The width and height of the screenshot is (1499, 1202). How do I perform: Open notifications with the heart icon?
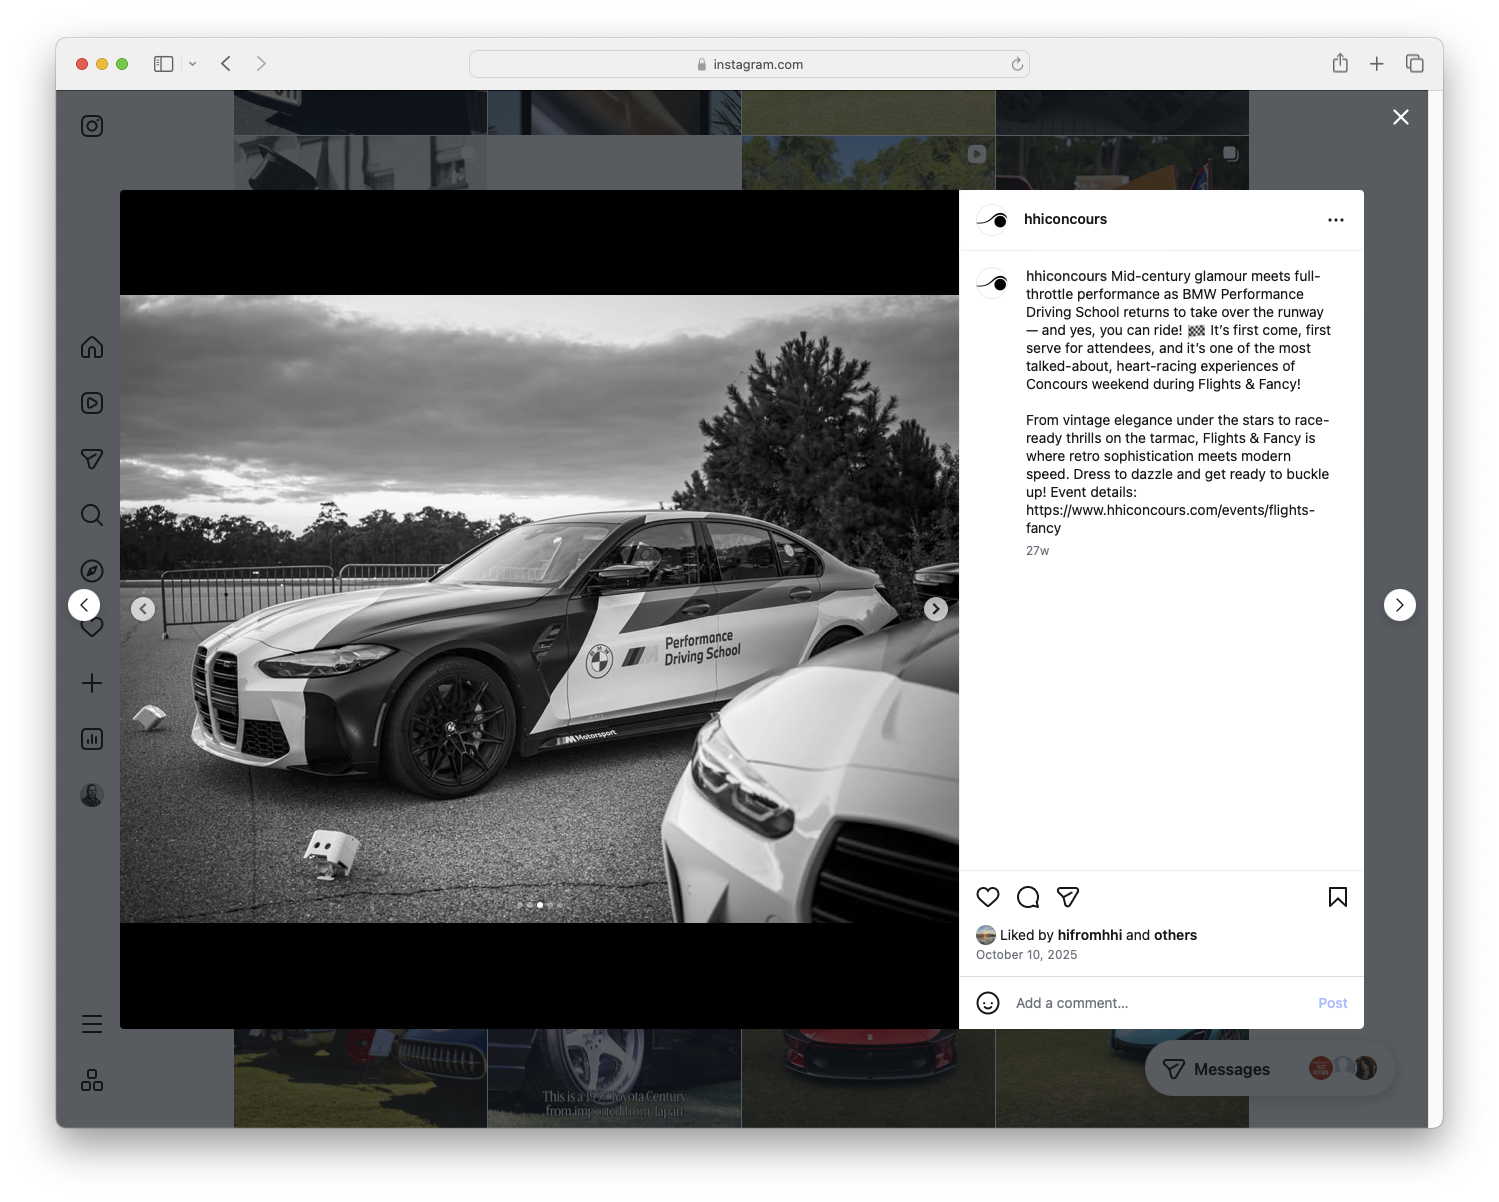tap(91, 627)
